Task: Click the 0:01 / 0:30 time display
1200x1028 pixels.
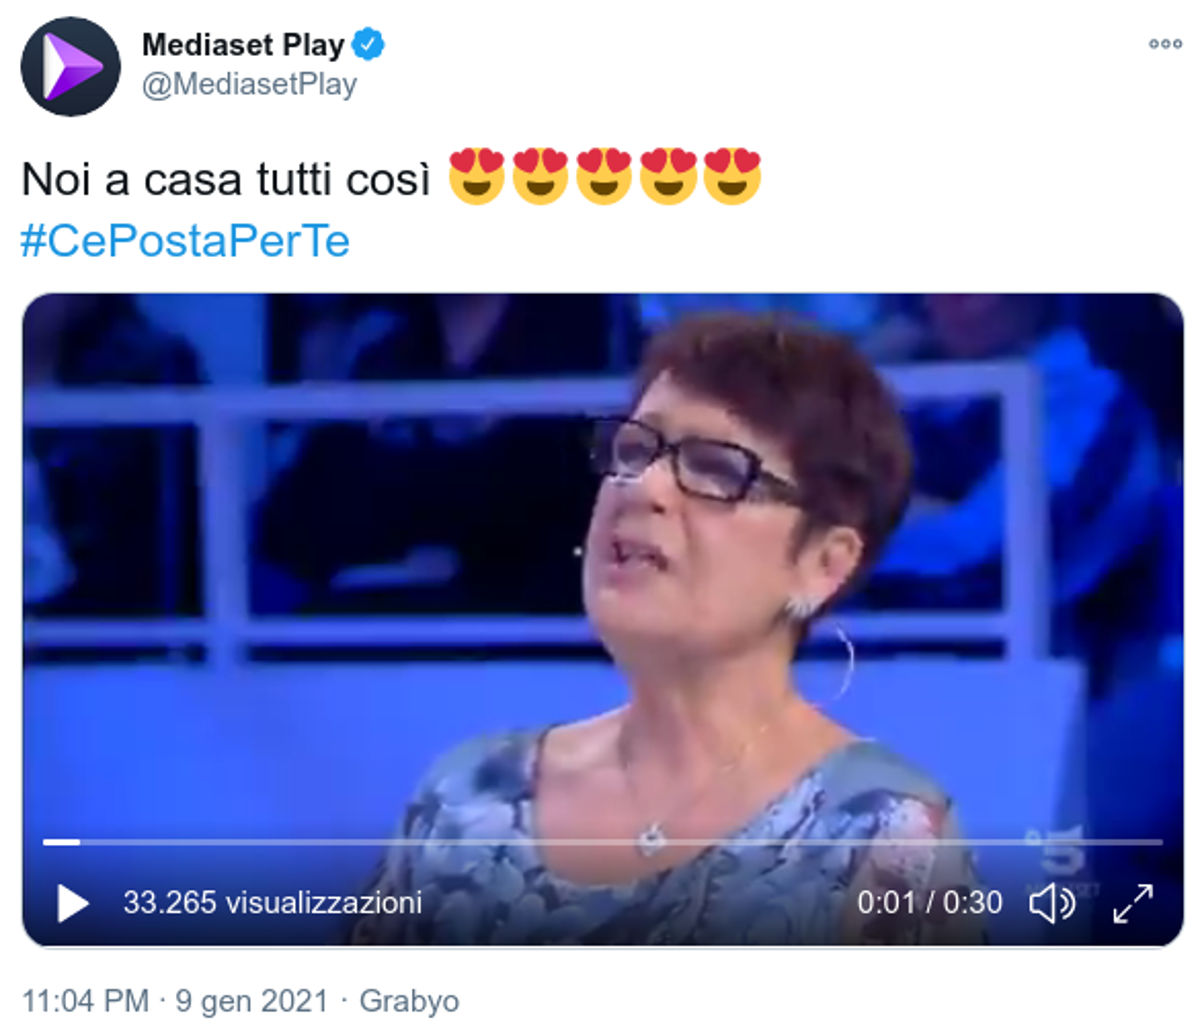Action: tap(929, 902)
